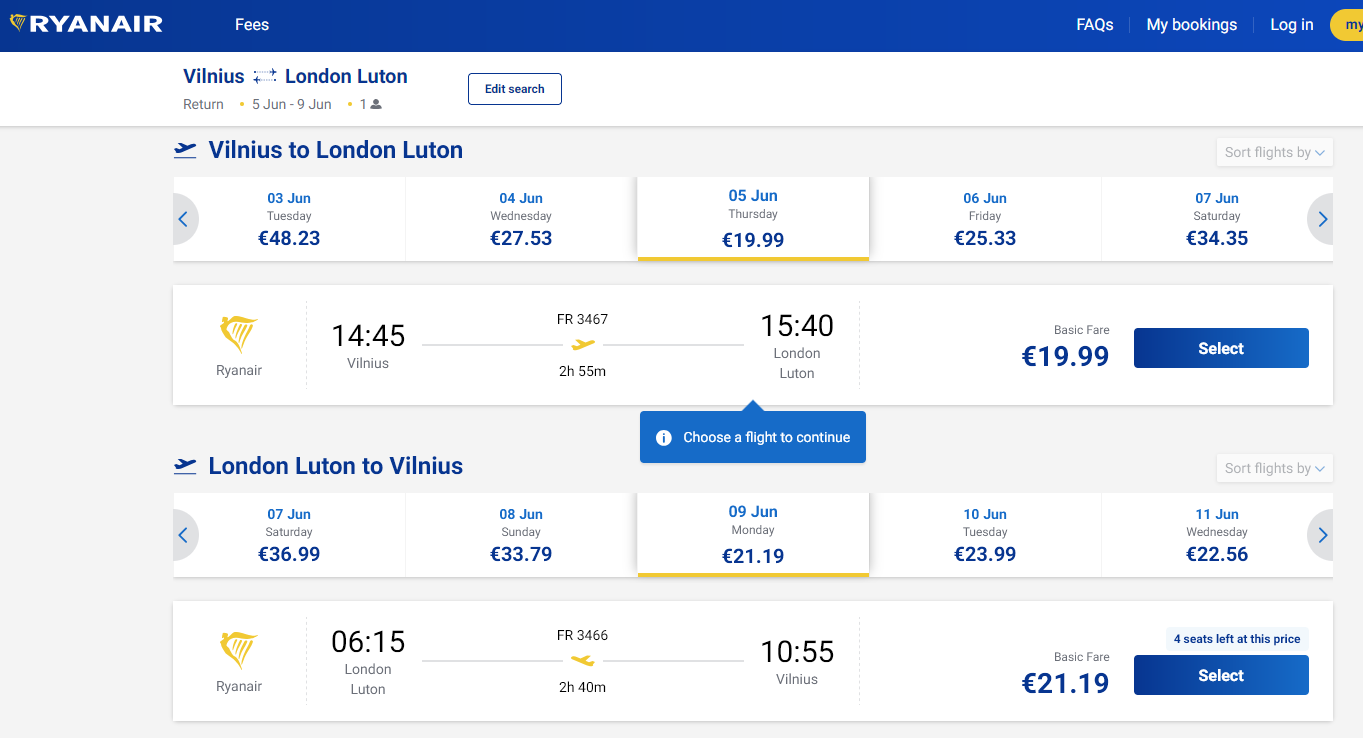
Task: Click previous dates arrow for outbound flights
Action: pyautogui.click(x=184, y=219)
